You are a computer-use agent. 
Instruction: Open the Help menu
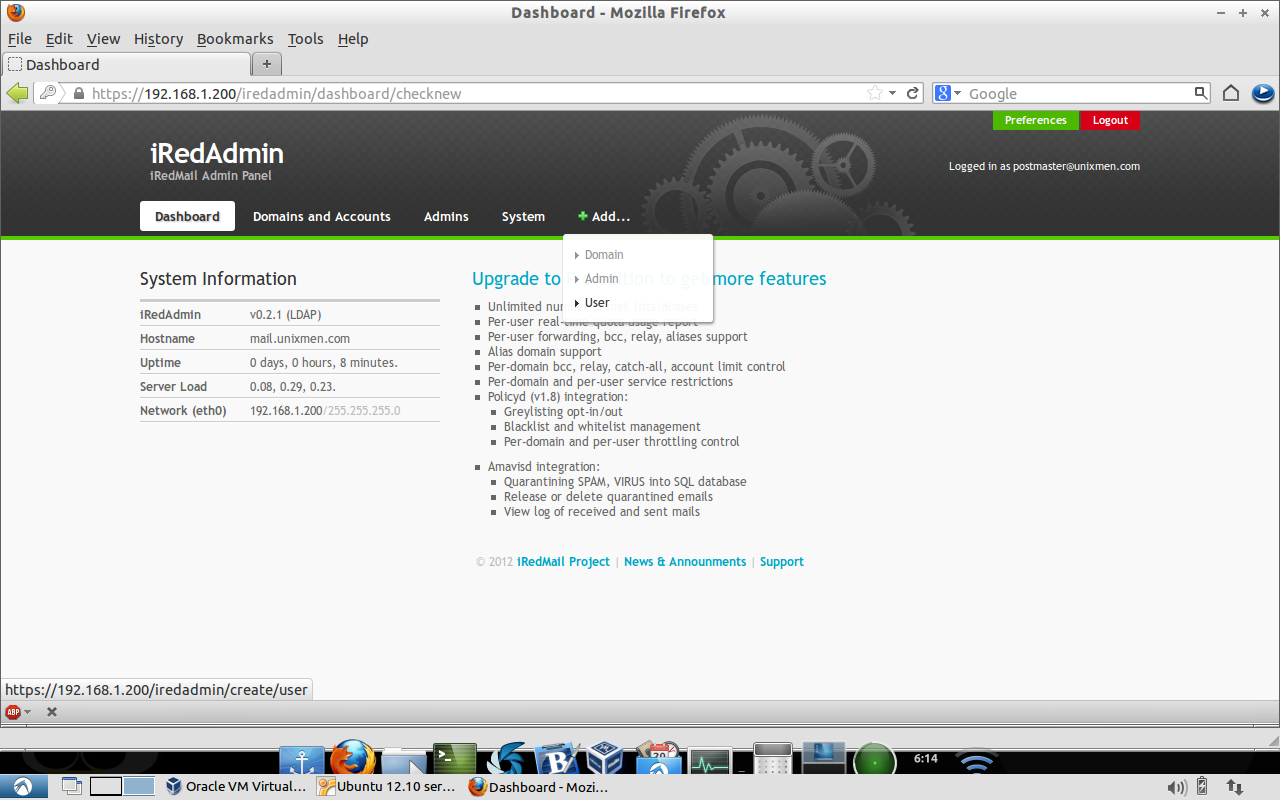[x=353, y=39]
